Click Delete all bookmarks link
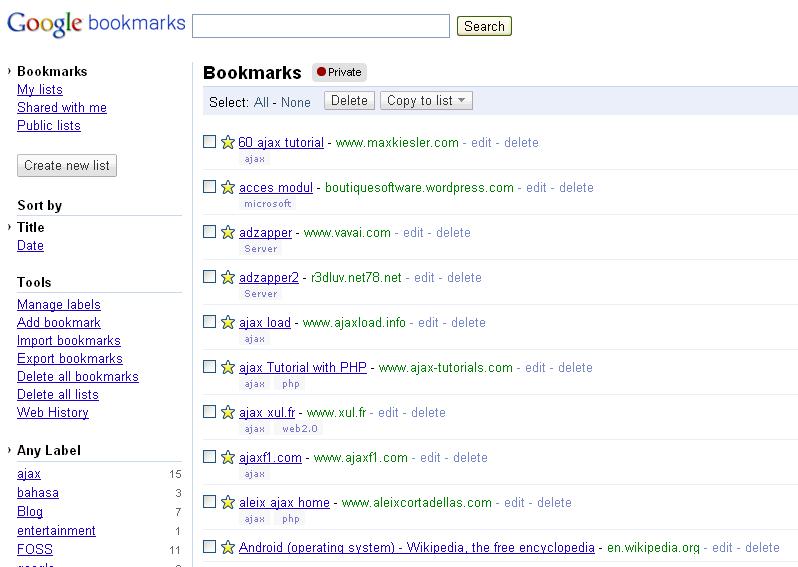The width and height of the screenshot is (798, 567). 78,376
